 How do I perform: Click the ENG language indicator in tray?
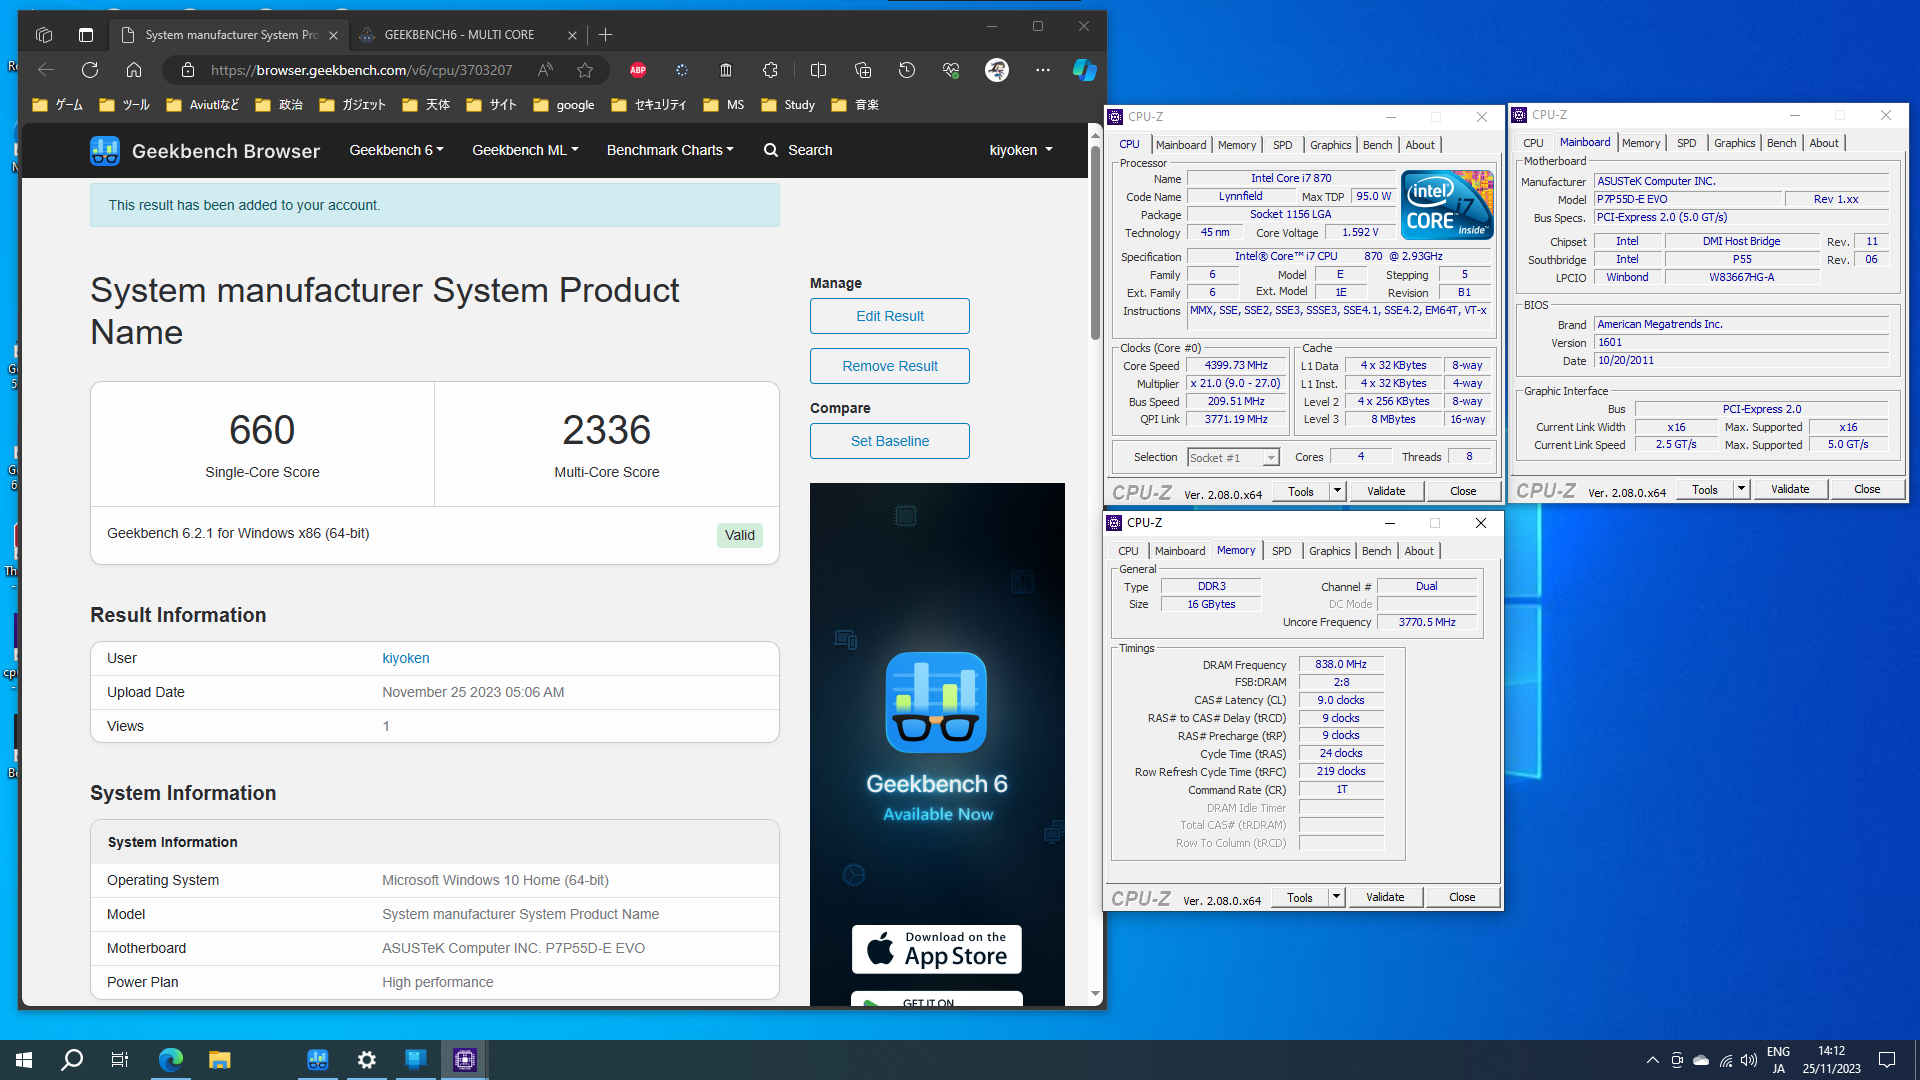coord(1778,1052)
